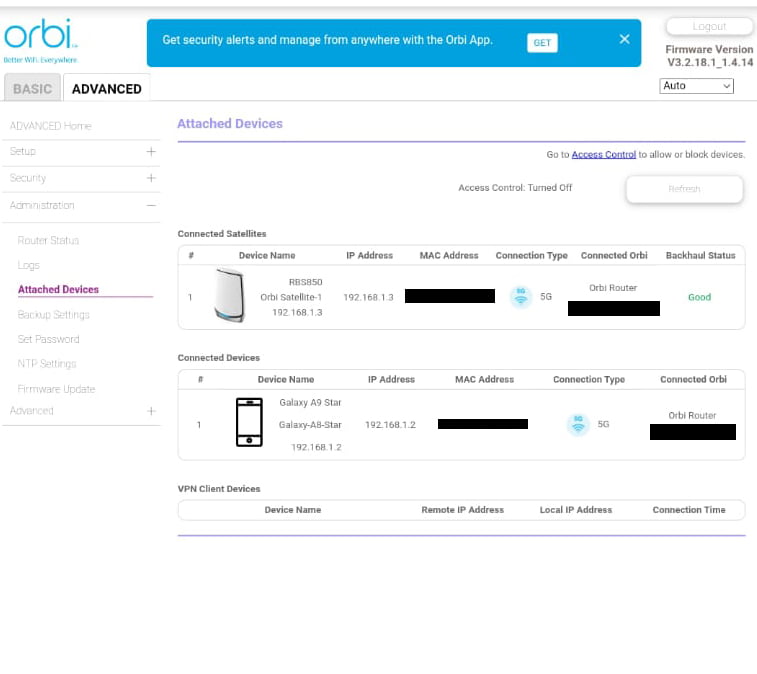Click the Orbi logo

[x=41, y=40]
